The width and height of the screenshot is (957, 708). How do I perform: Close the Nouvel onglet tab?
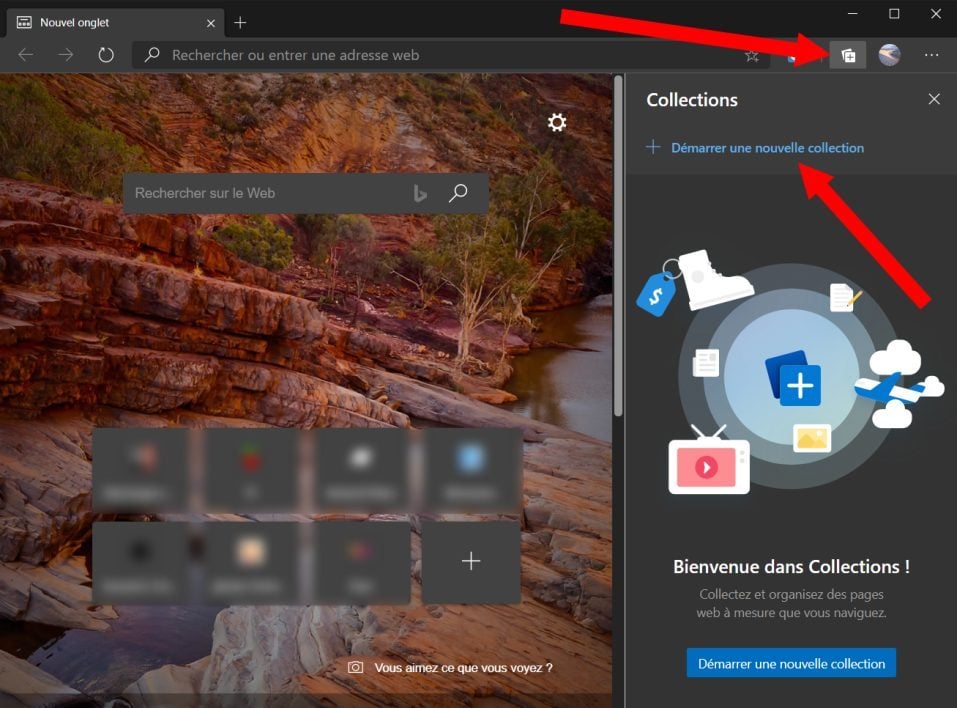(x=211, y=23)
